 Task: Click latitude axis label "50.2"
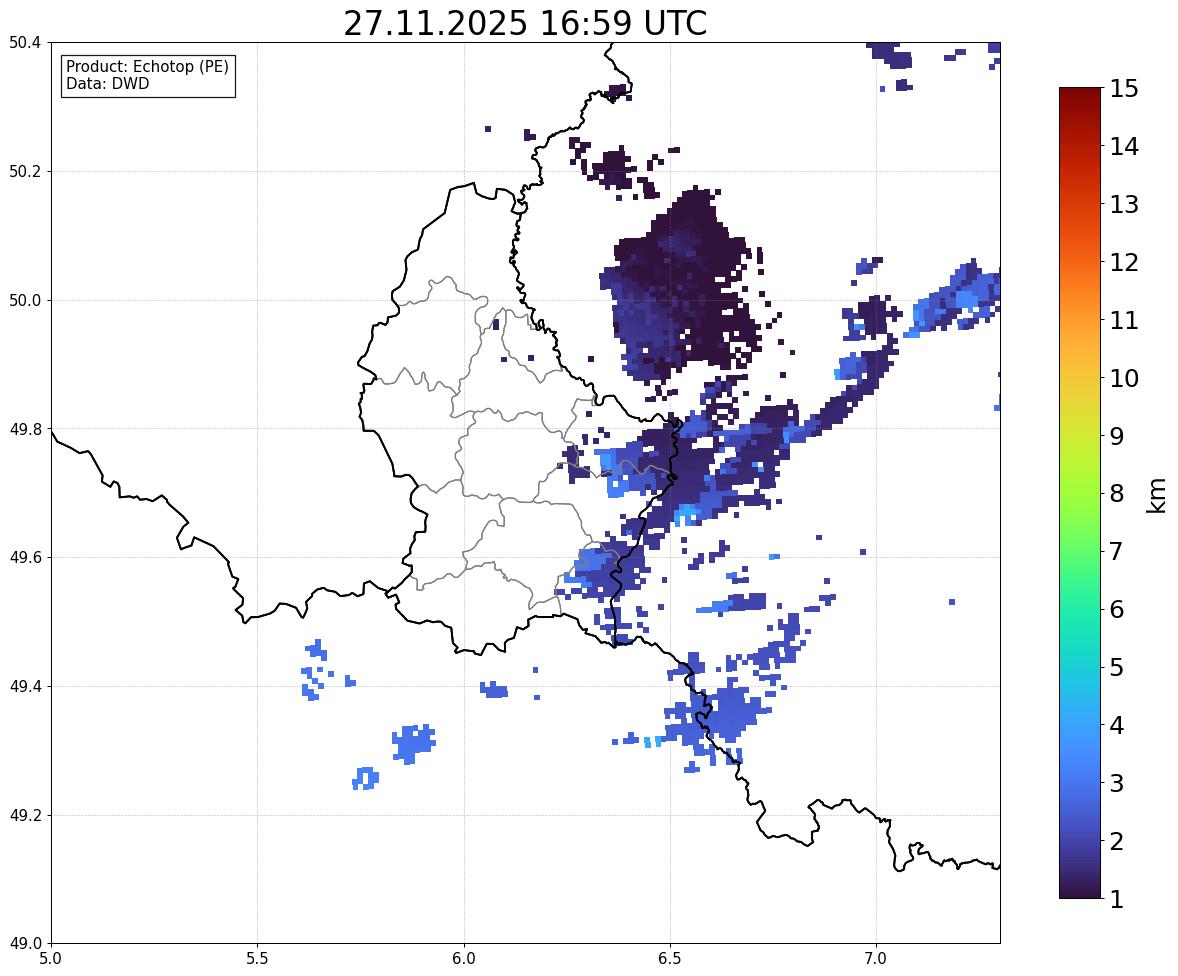point(25,171)
